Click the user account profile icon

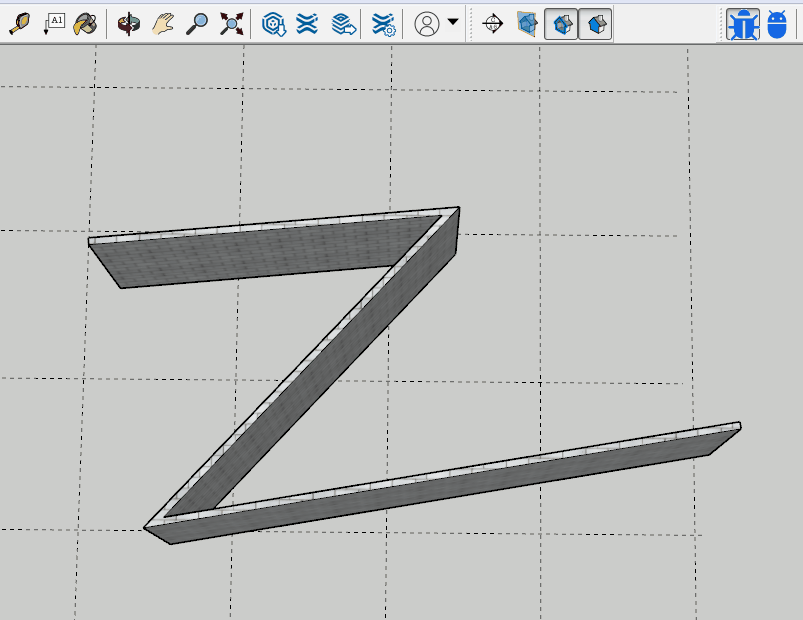click(x=427, y=24)
